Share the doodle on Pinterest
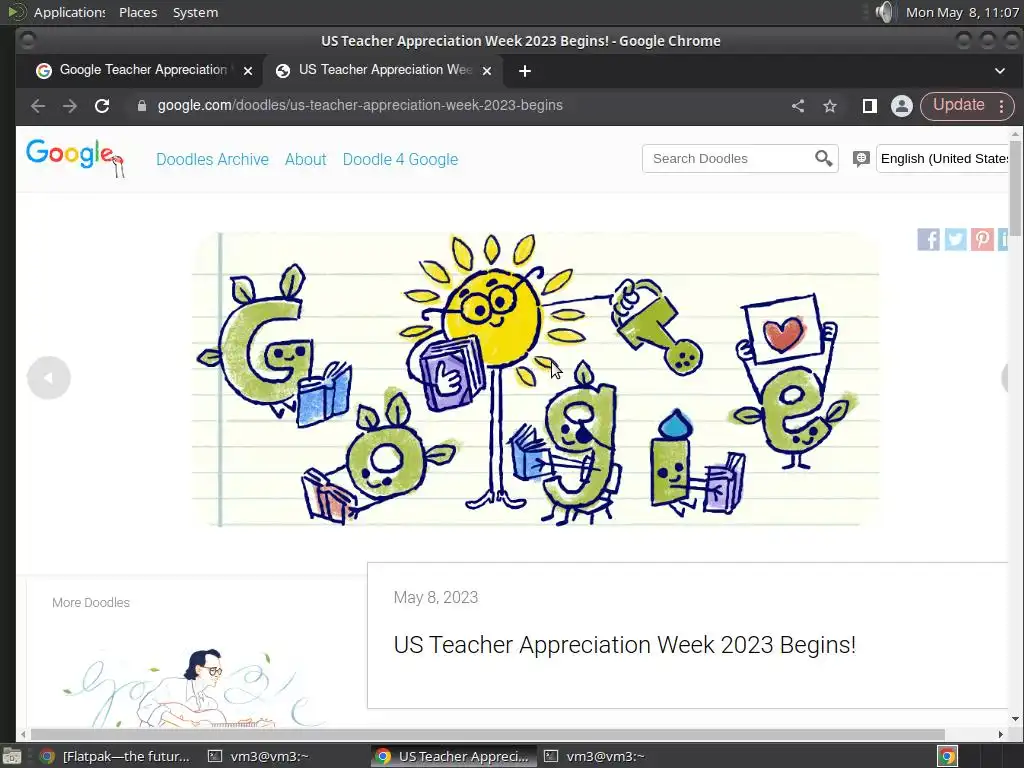Viewport: 1024px width, 768px height. click(x=982, y=240)
